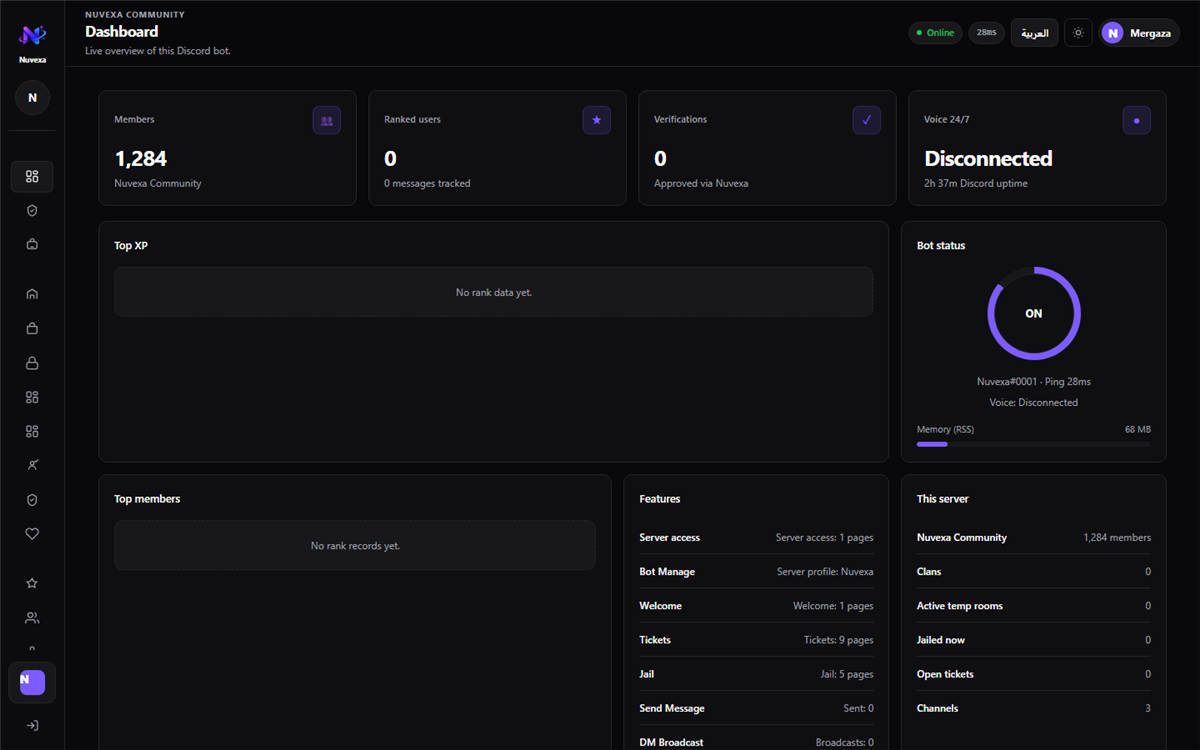Toggle the light/dark theme sun button
1200x750 pixels.
click(1078, 33)
